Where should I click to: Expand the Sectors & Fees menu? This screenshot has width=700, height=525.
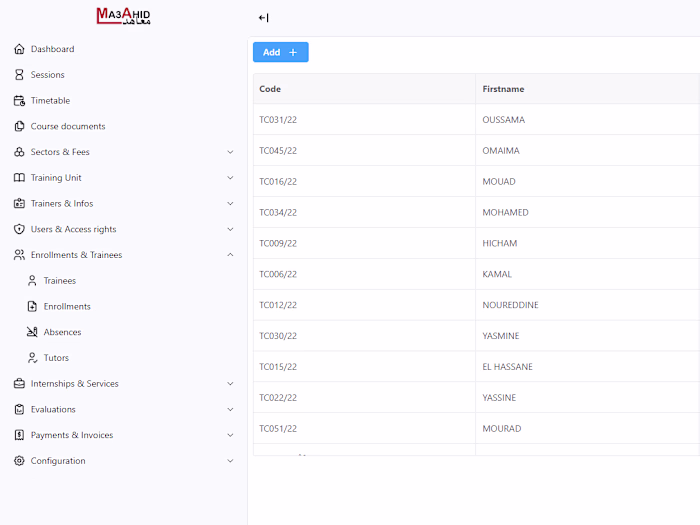tap(230, 152)
